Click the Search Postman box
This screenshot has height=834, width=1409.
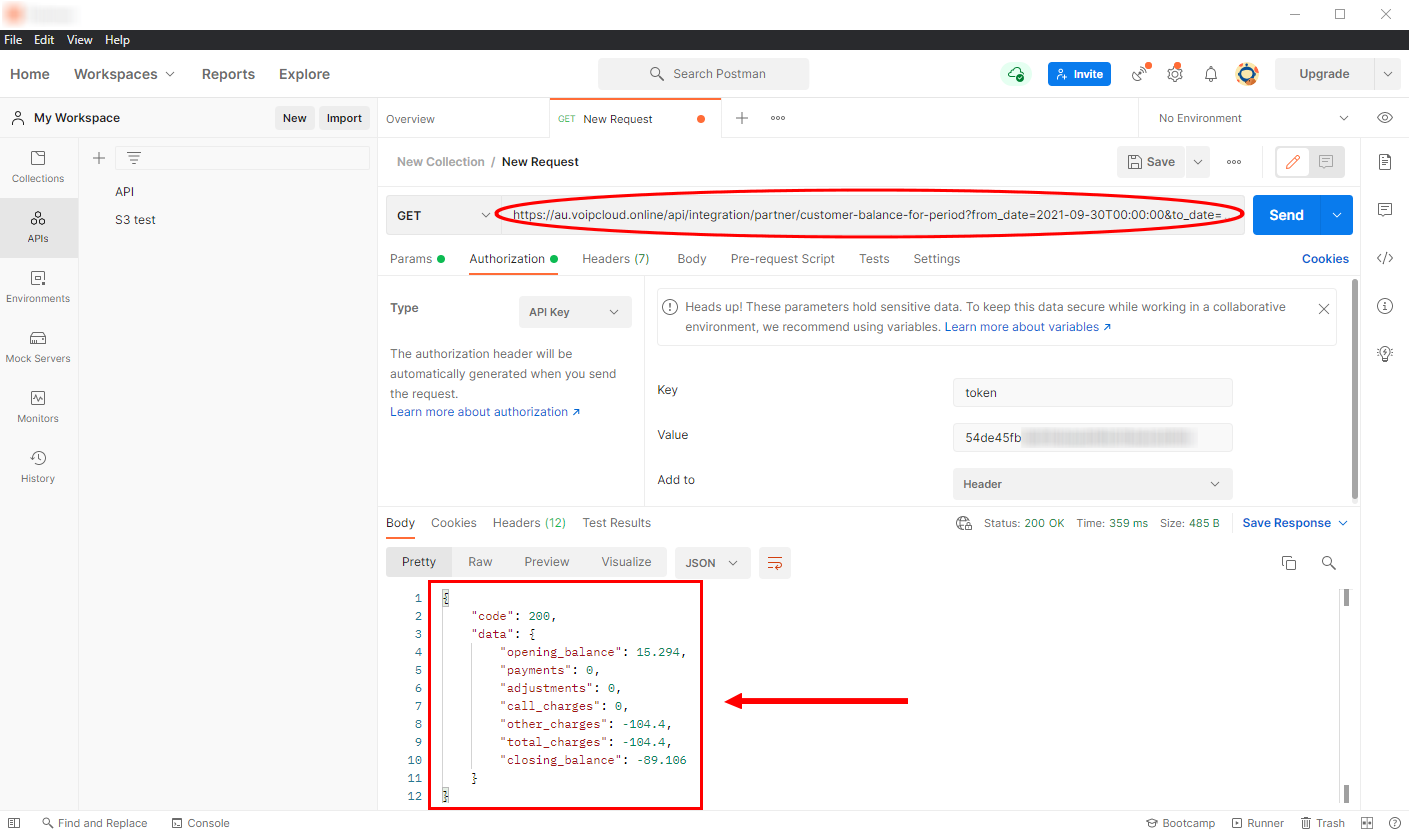pyautogui.click(x=704, y=74)
